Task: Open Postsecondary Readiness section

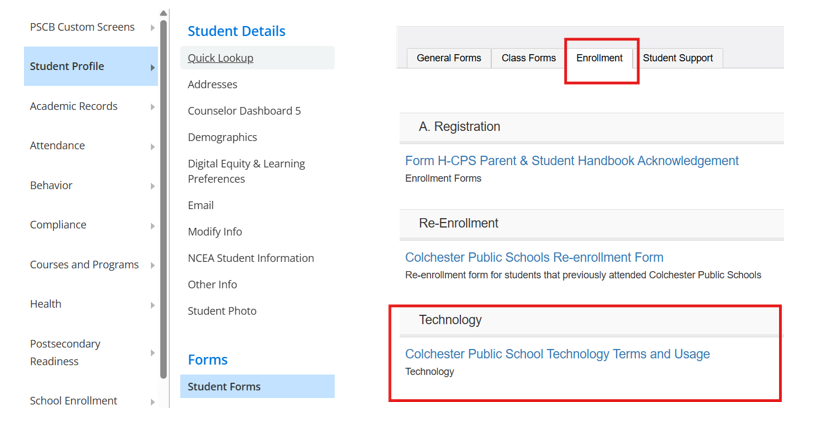Action: tap(65, 352)
